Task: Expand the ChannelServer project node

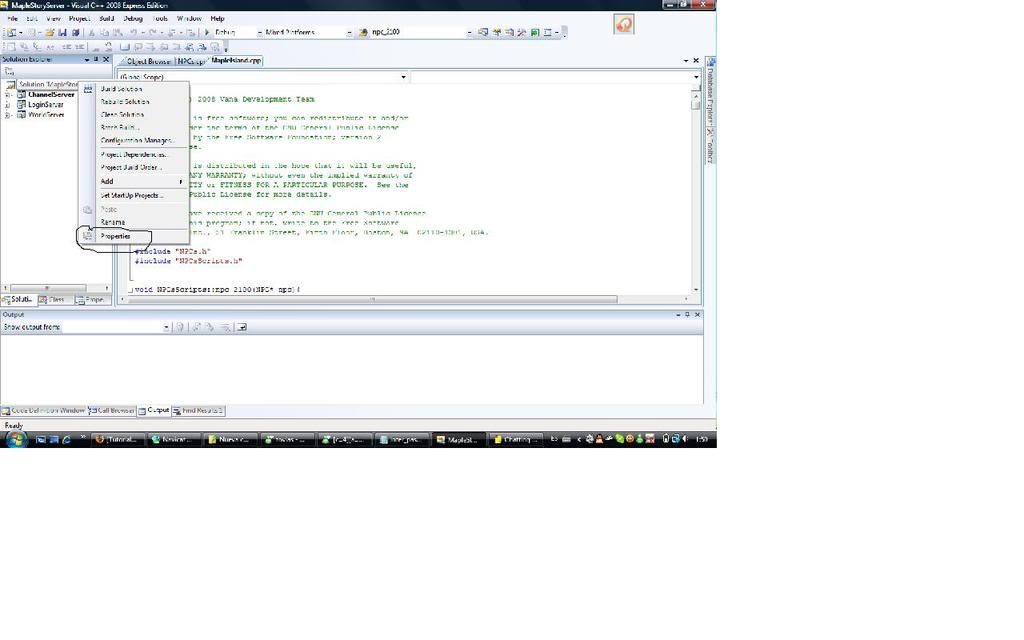Action: point(7,94)
